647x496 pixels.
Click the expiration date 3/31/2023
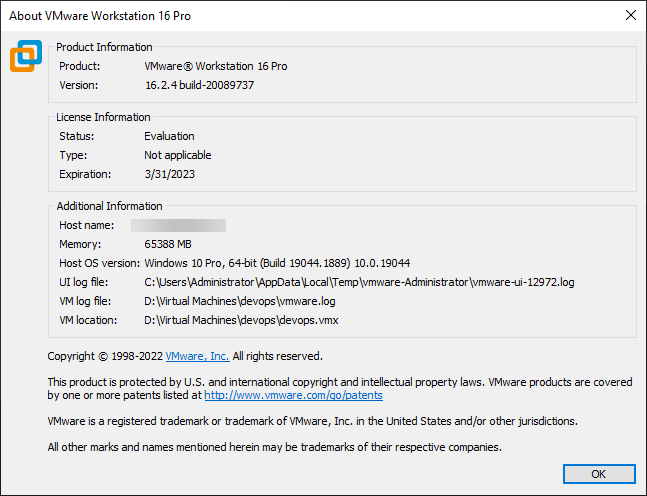pyautogui.click(x=169, y=174)
